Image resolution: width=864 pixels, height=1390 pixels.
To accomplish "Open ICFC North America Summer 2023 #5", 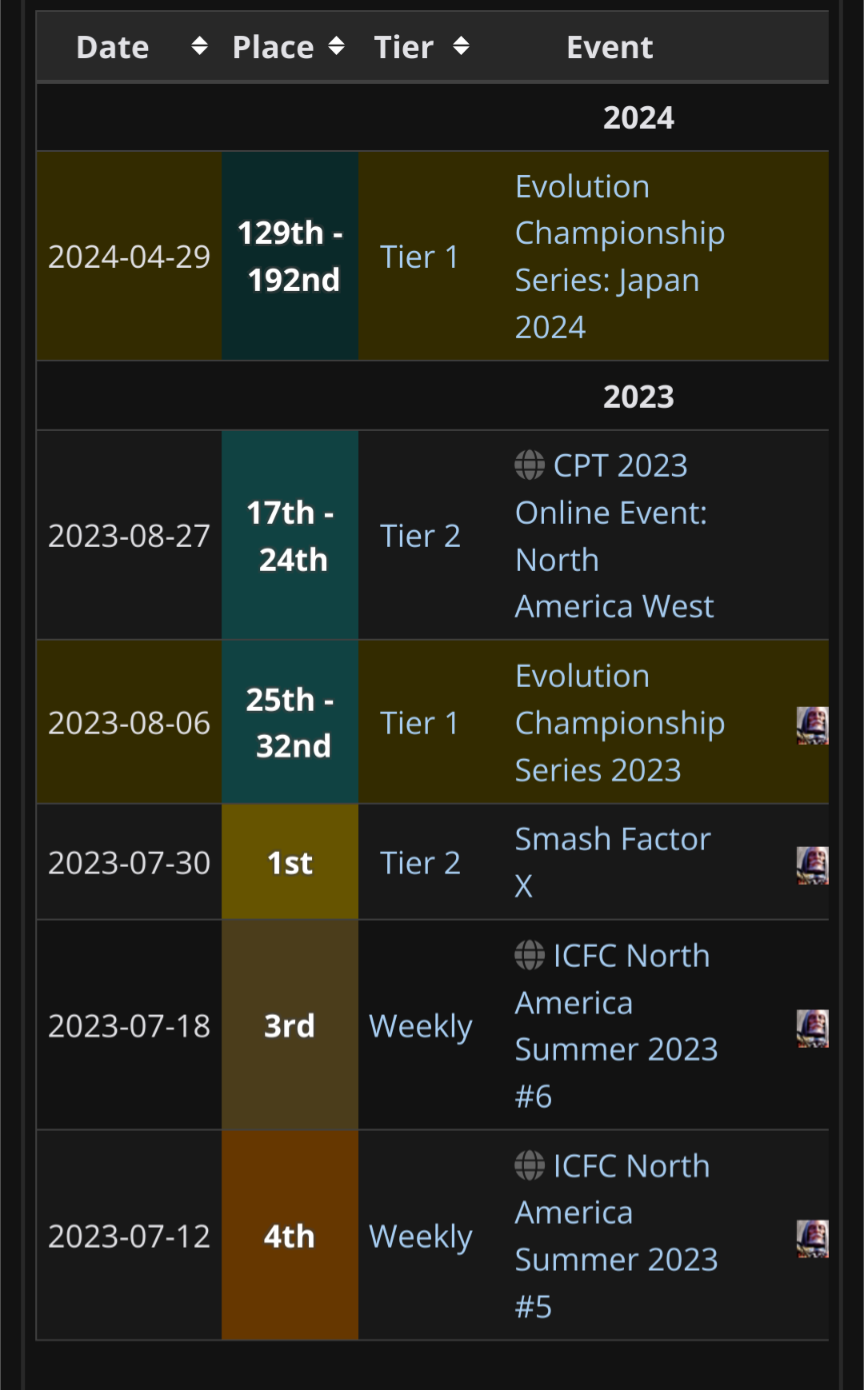I will click(x=616, y=1236).
